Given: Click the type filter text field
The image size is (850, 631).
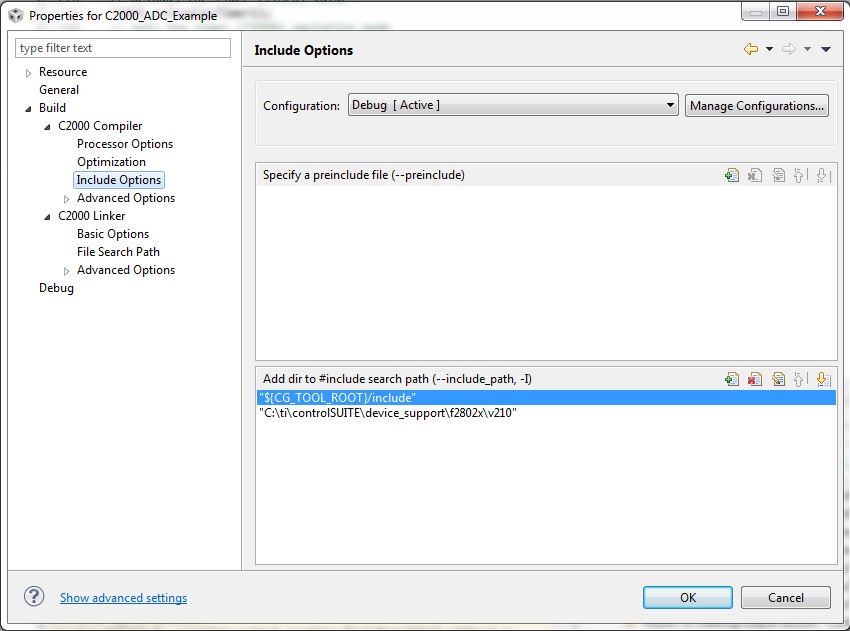Looking at the screenshot, I should coord(122,47).
